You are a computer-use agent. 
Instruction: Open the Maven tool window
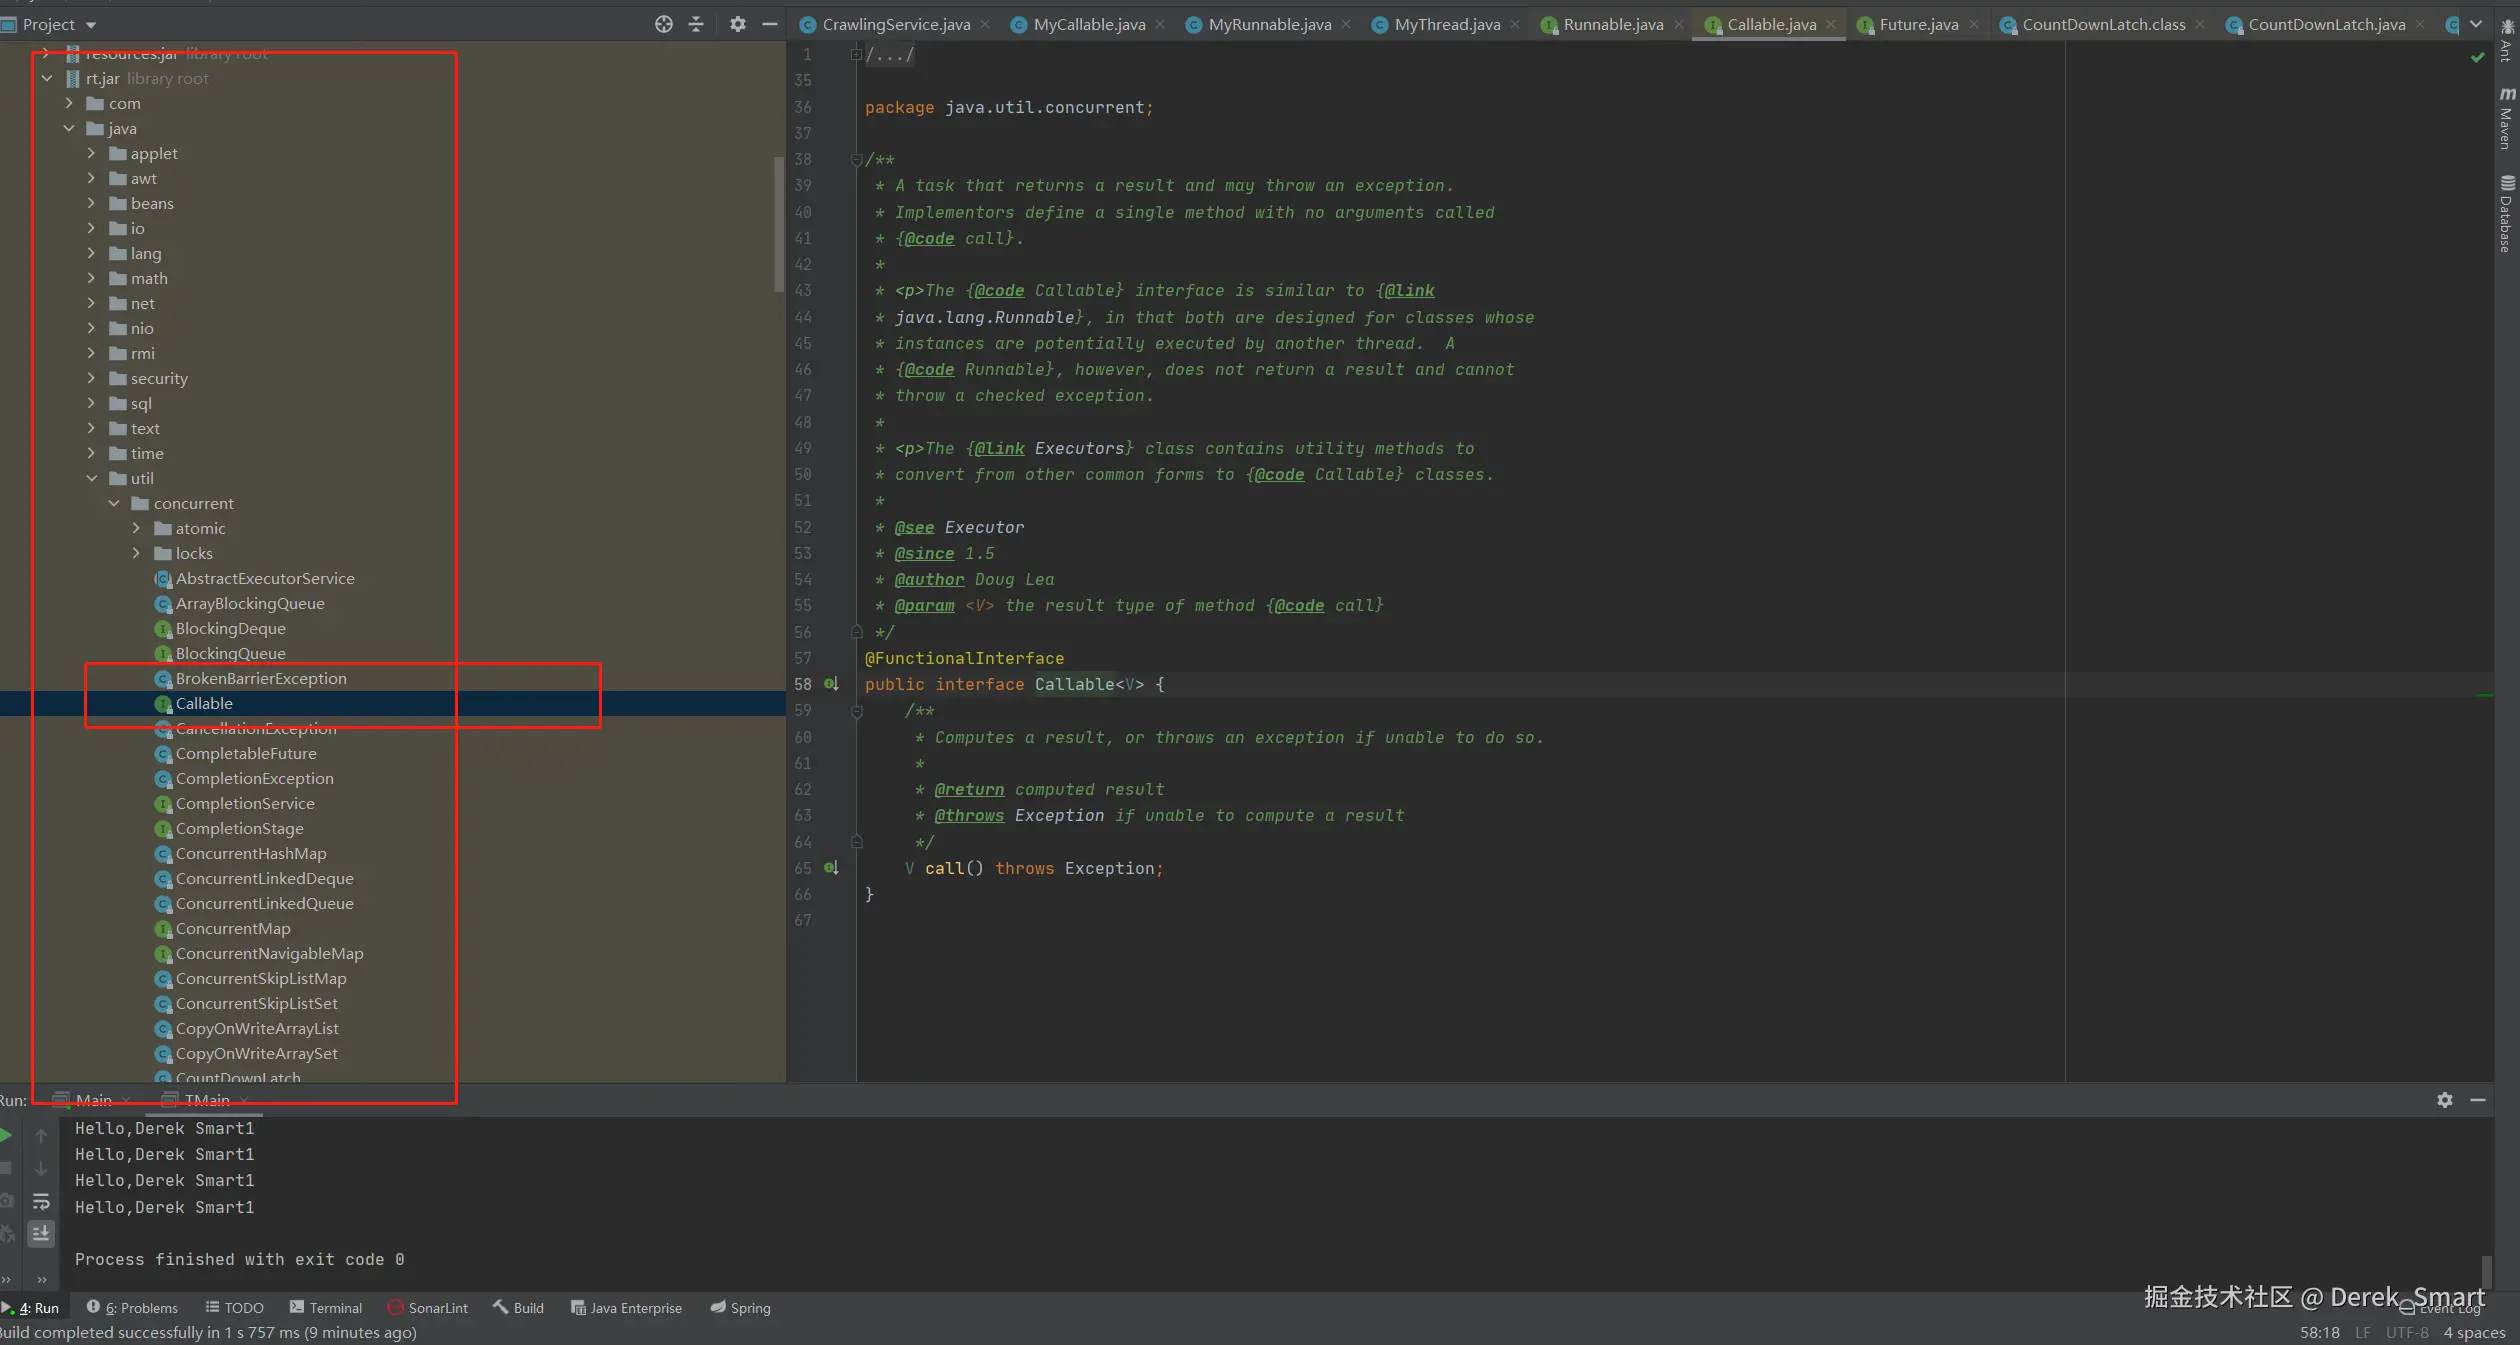coord(2506,118)
